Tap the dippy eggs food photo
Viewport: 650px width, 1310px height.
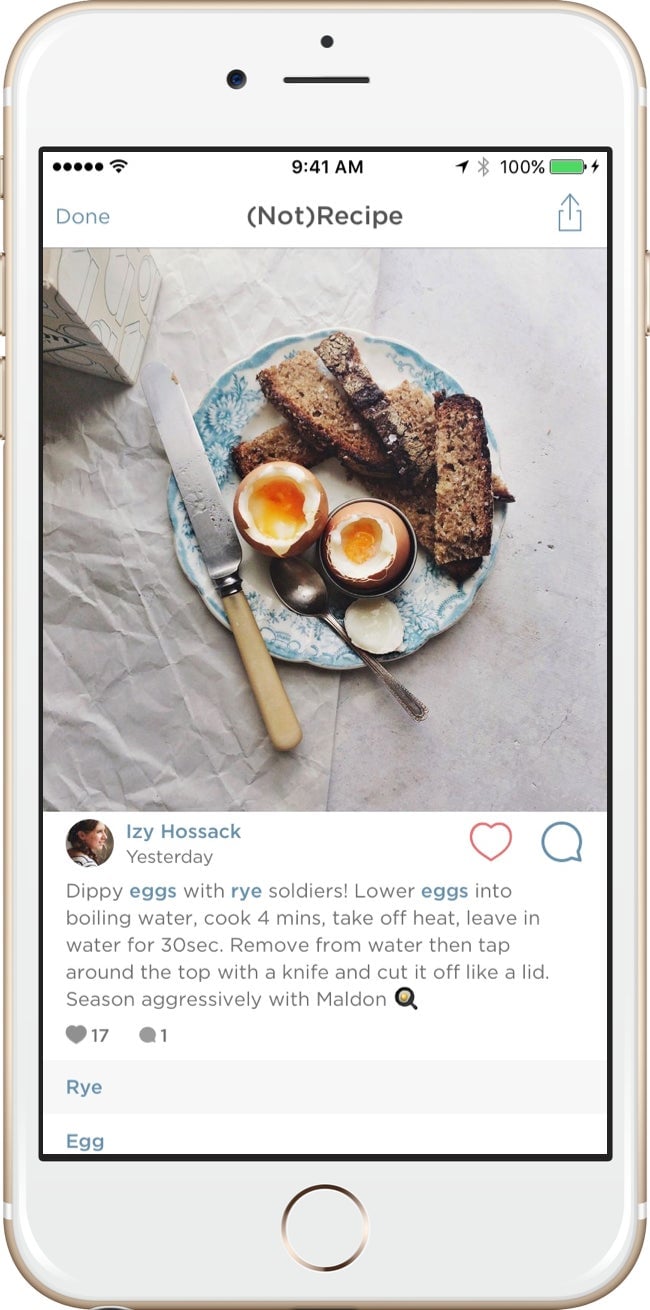click(325, 530)
